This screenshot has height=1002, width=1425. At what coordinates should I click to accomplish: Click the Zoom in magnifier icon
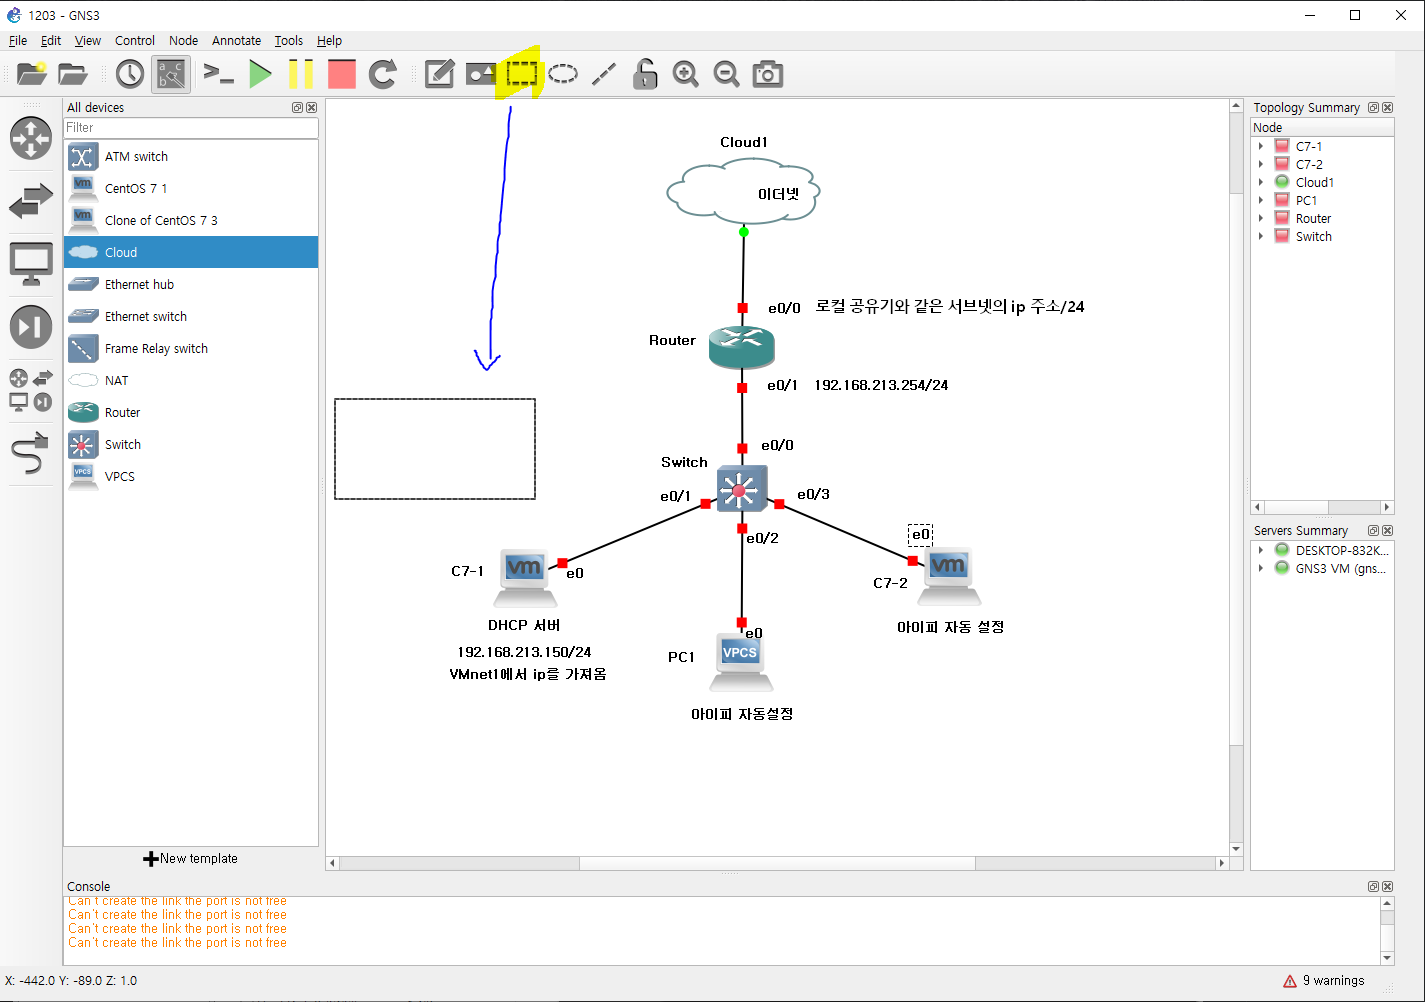point(686,74)
